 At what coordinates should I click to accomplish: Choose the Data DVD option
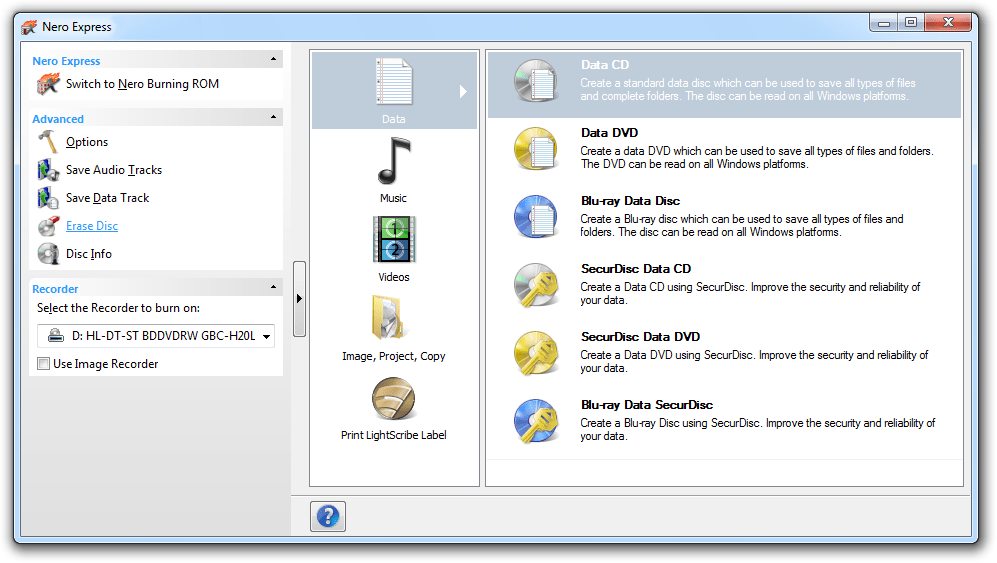(x=609, y=133)
